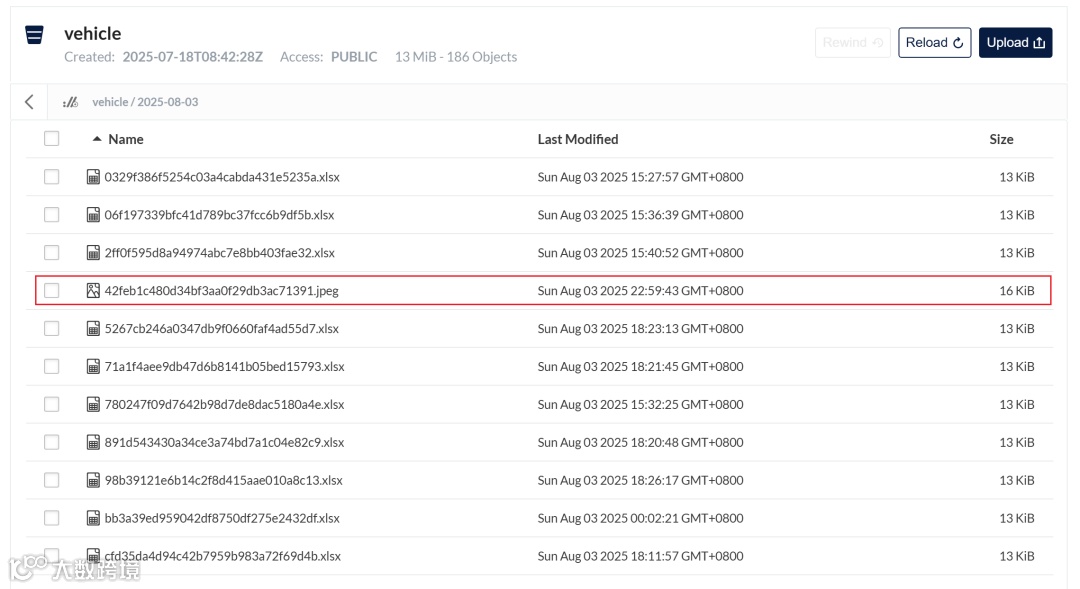Go back using the left chevron arrow

tap(29, 102)
